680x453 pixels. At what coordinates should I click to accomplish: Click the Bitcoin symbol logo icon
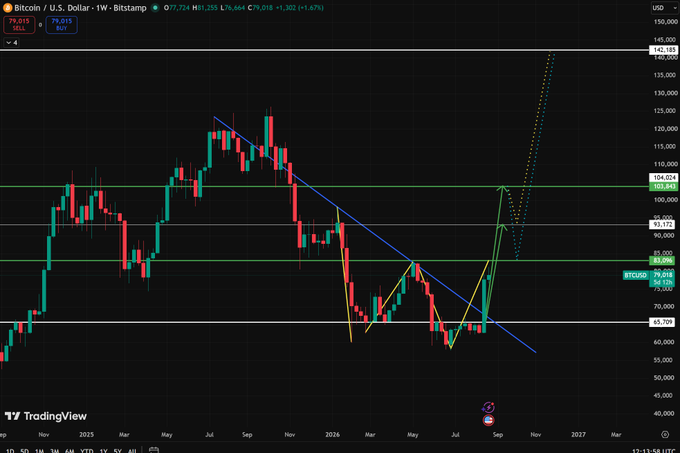click(7, 8)
